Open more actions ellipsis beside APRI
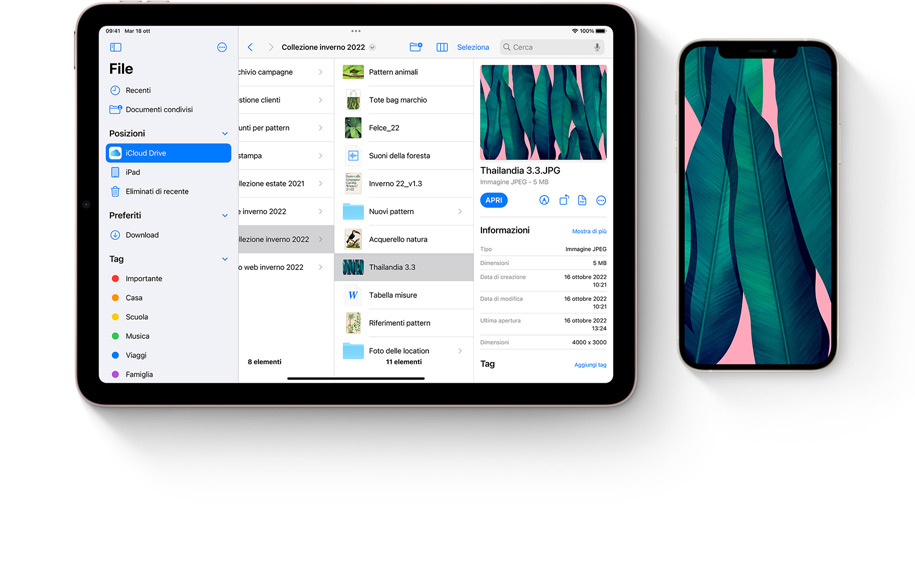 [601, 200]
